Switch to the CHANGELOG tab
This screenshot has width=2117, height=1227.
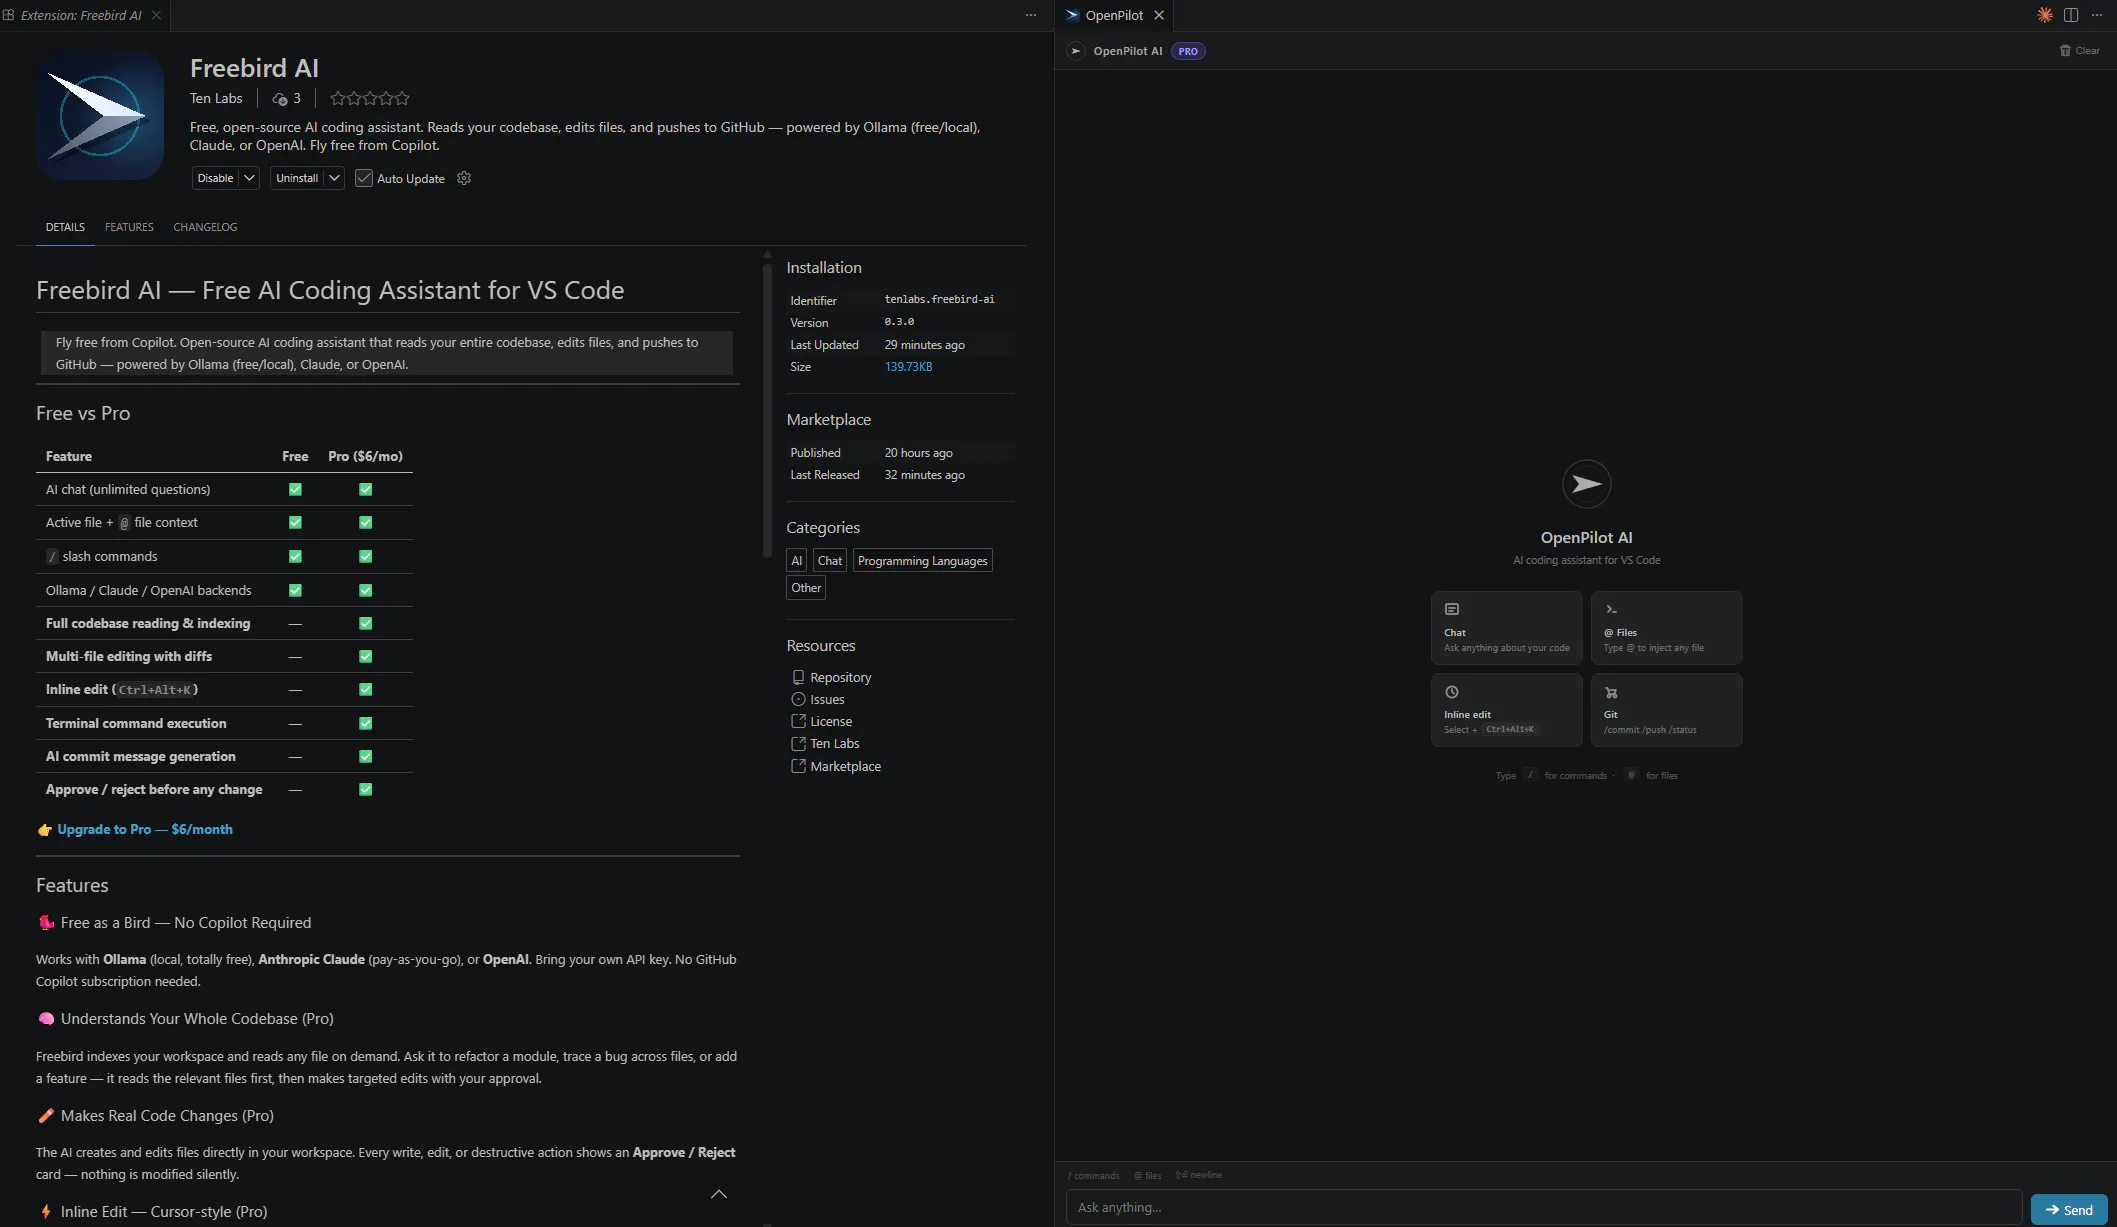click(x=205, y=227)
